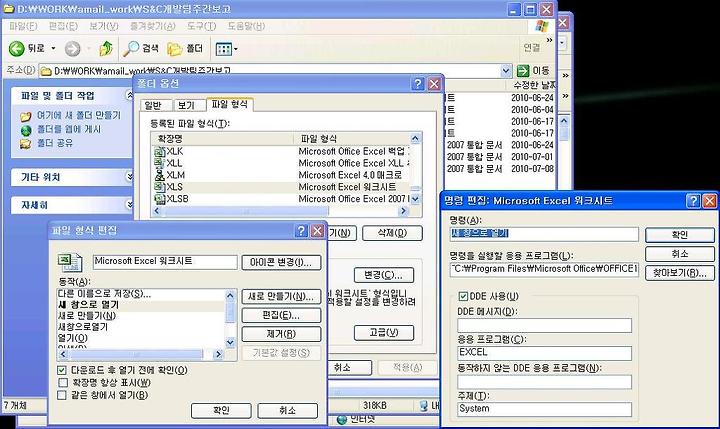Click the 응용 프로그램(C) EXCEL field
This screenshot has height=429, width=720.
click(544, 353)
